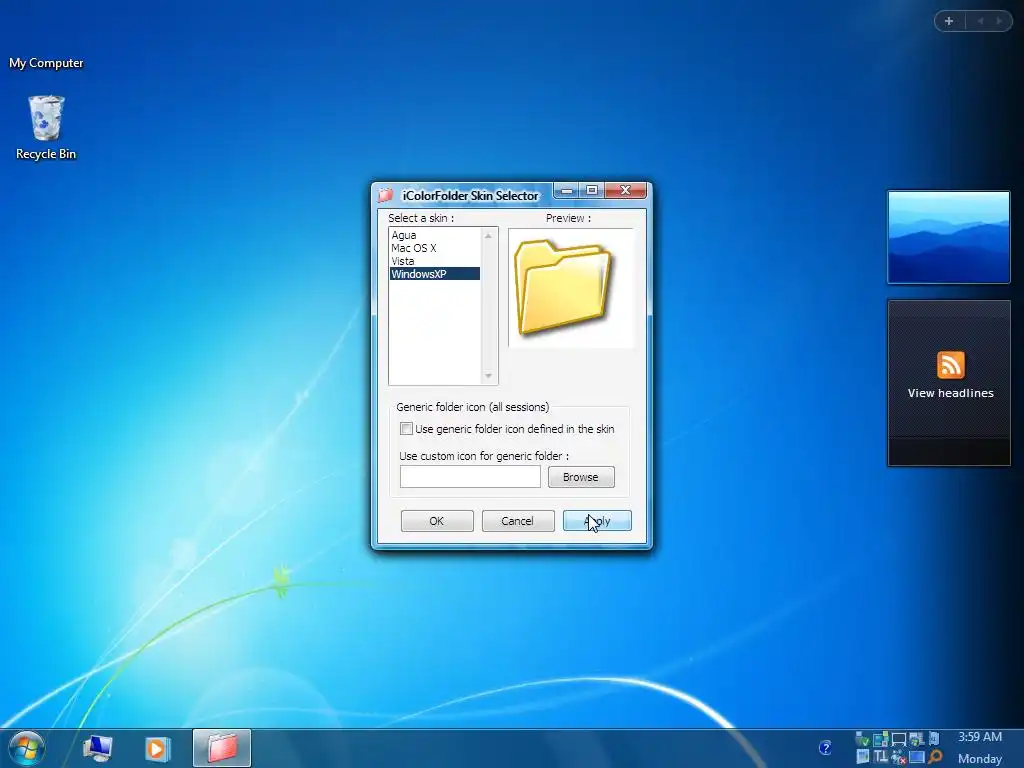The width and height of the screenshot is (1024, 768).
Task: Click the safely remove hardware tray icon
Action: (863, 739)
